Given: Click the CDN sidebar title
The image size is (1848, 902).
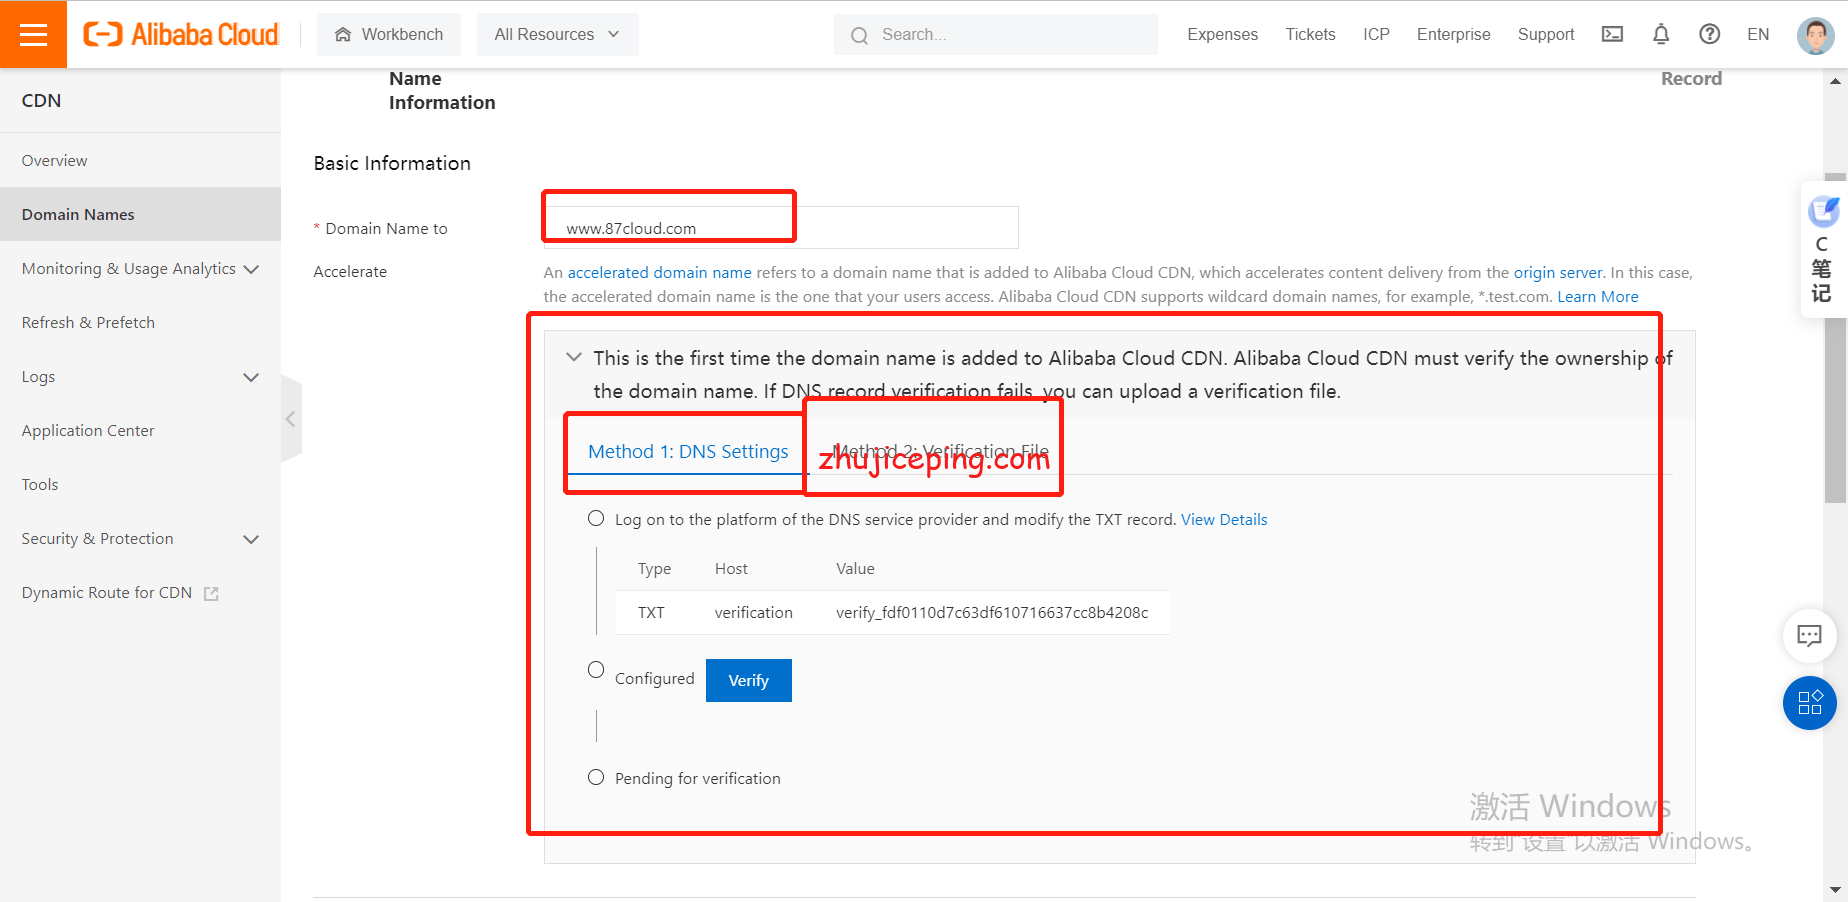Looking at the screenshot, I should pos(41,101).
